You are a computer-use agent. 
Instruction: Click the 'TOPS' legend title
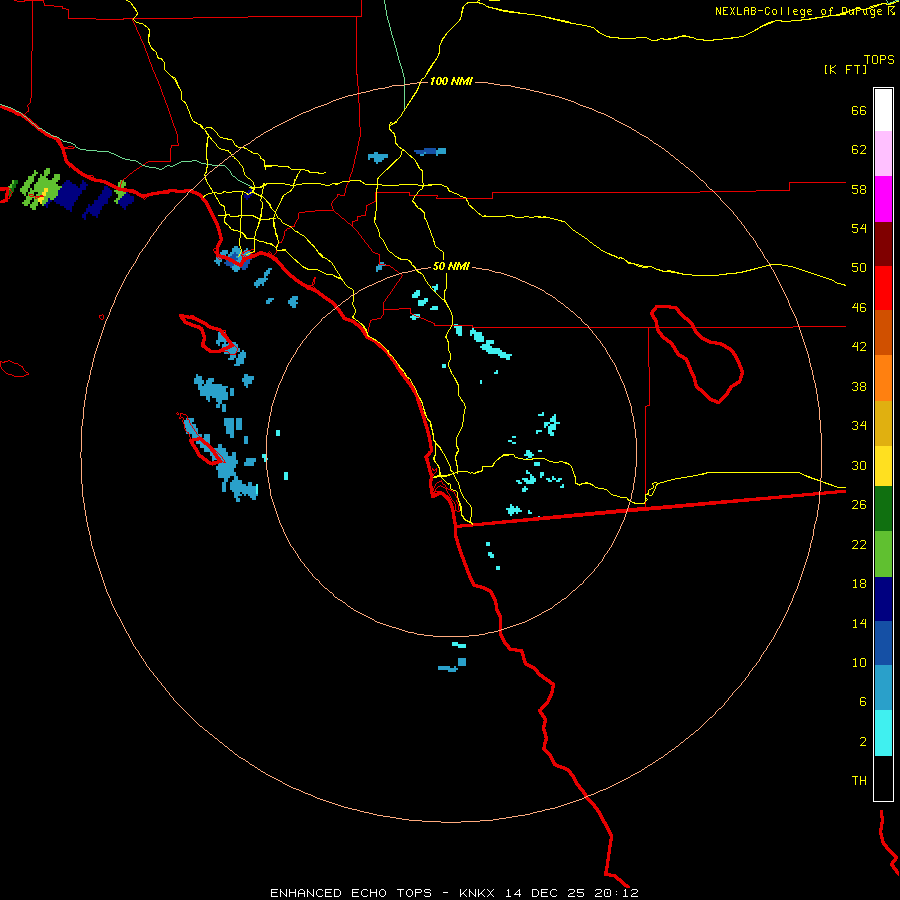click(x=879, y=59)
